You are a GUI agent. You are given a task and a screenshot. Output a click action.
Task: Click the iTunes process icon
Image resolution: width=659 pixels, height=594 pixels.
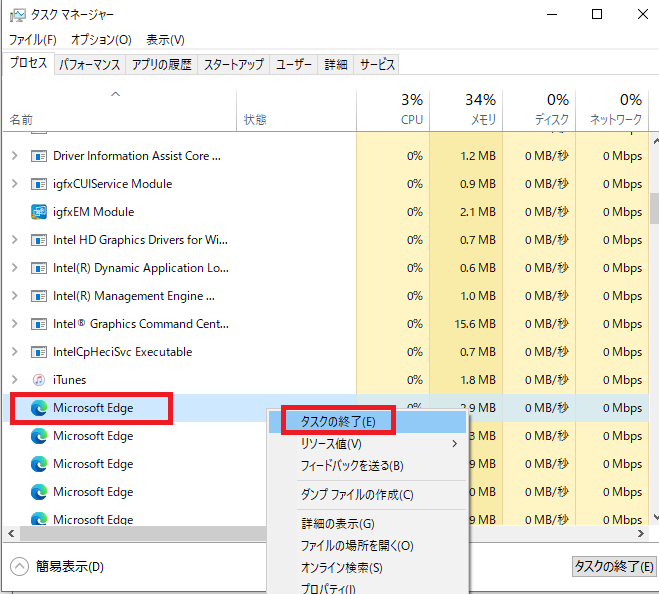tap(39, 380)
